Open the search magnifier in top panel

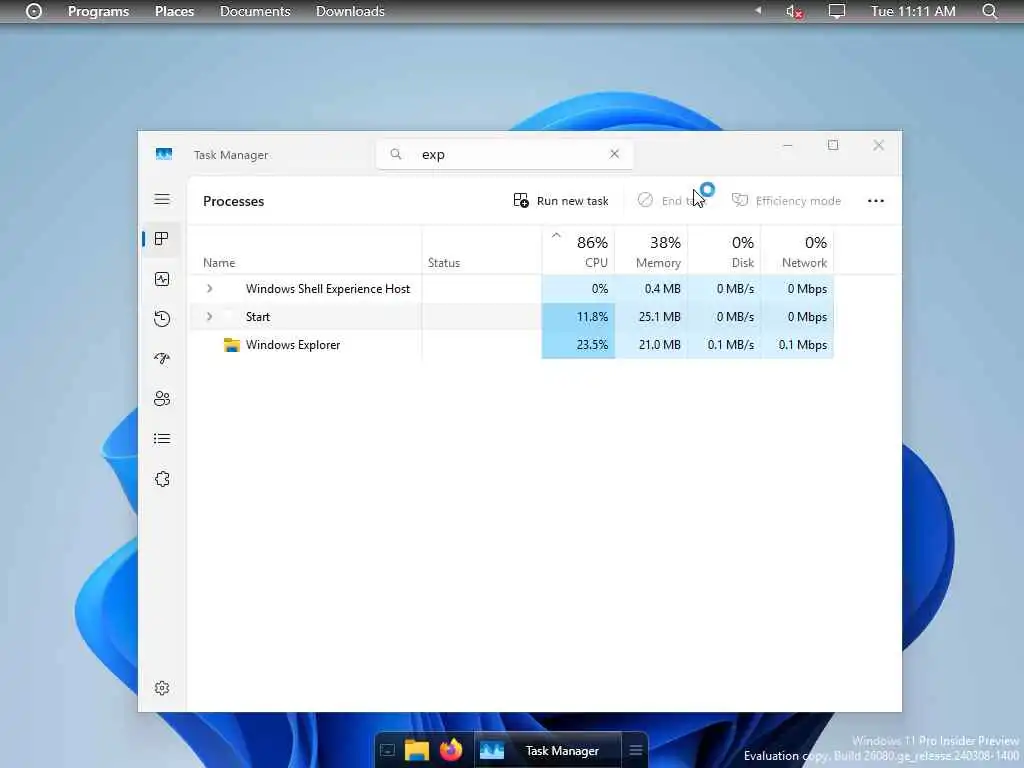tap(990, 11)
